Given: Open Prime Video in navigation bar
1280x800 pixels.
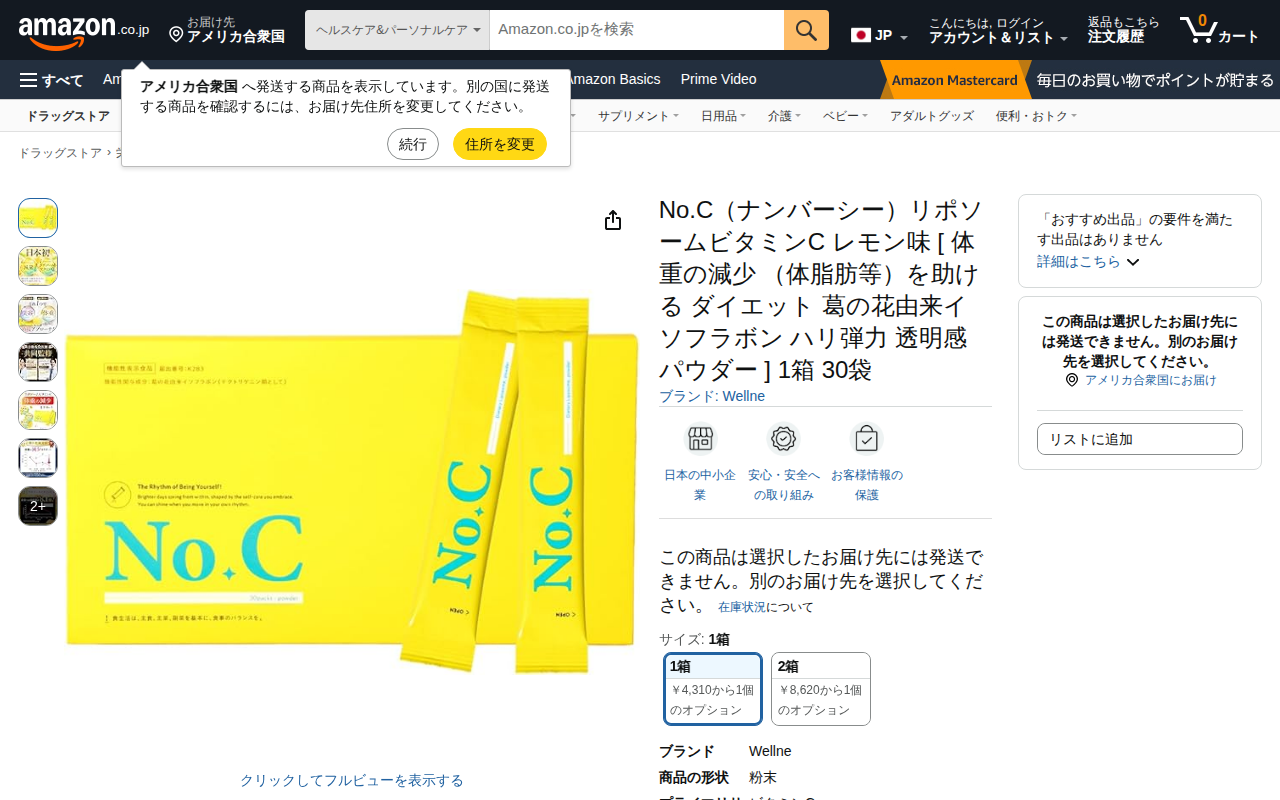Looking at the screenshot, I should [x=718, y=79].
